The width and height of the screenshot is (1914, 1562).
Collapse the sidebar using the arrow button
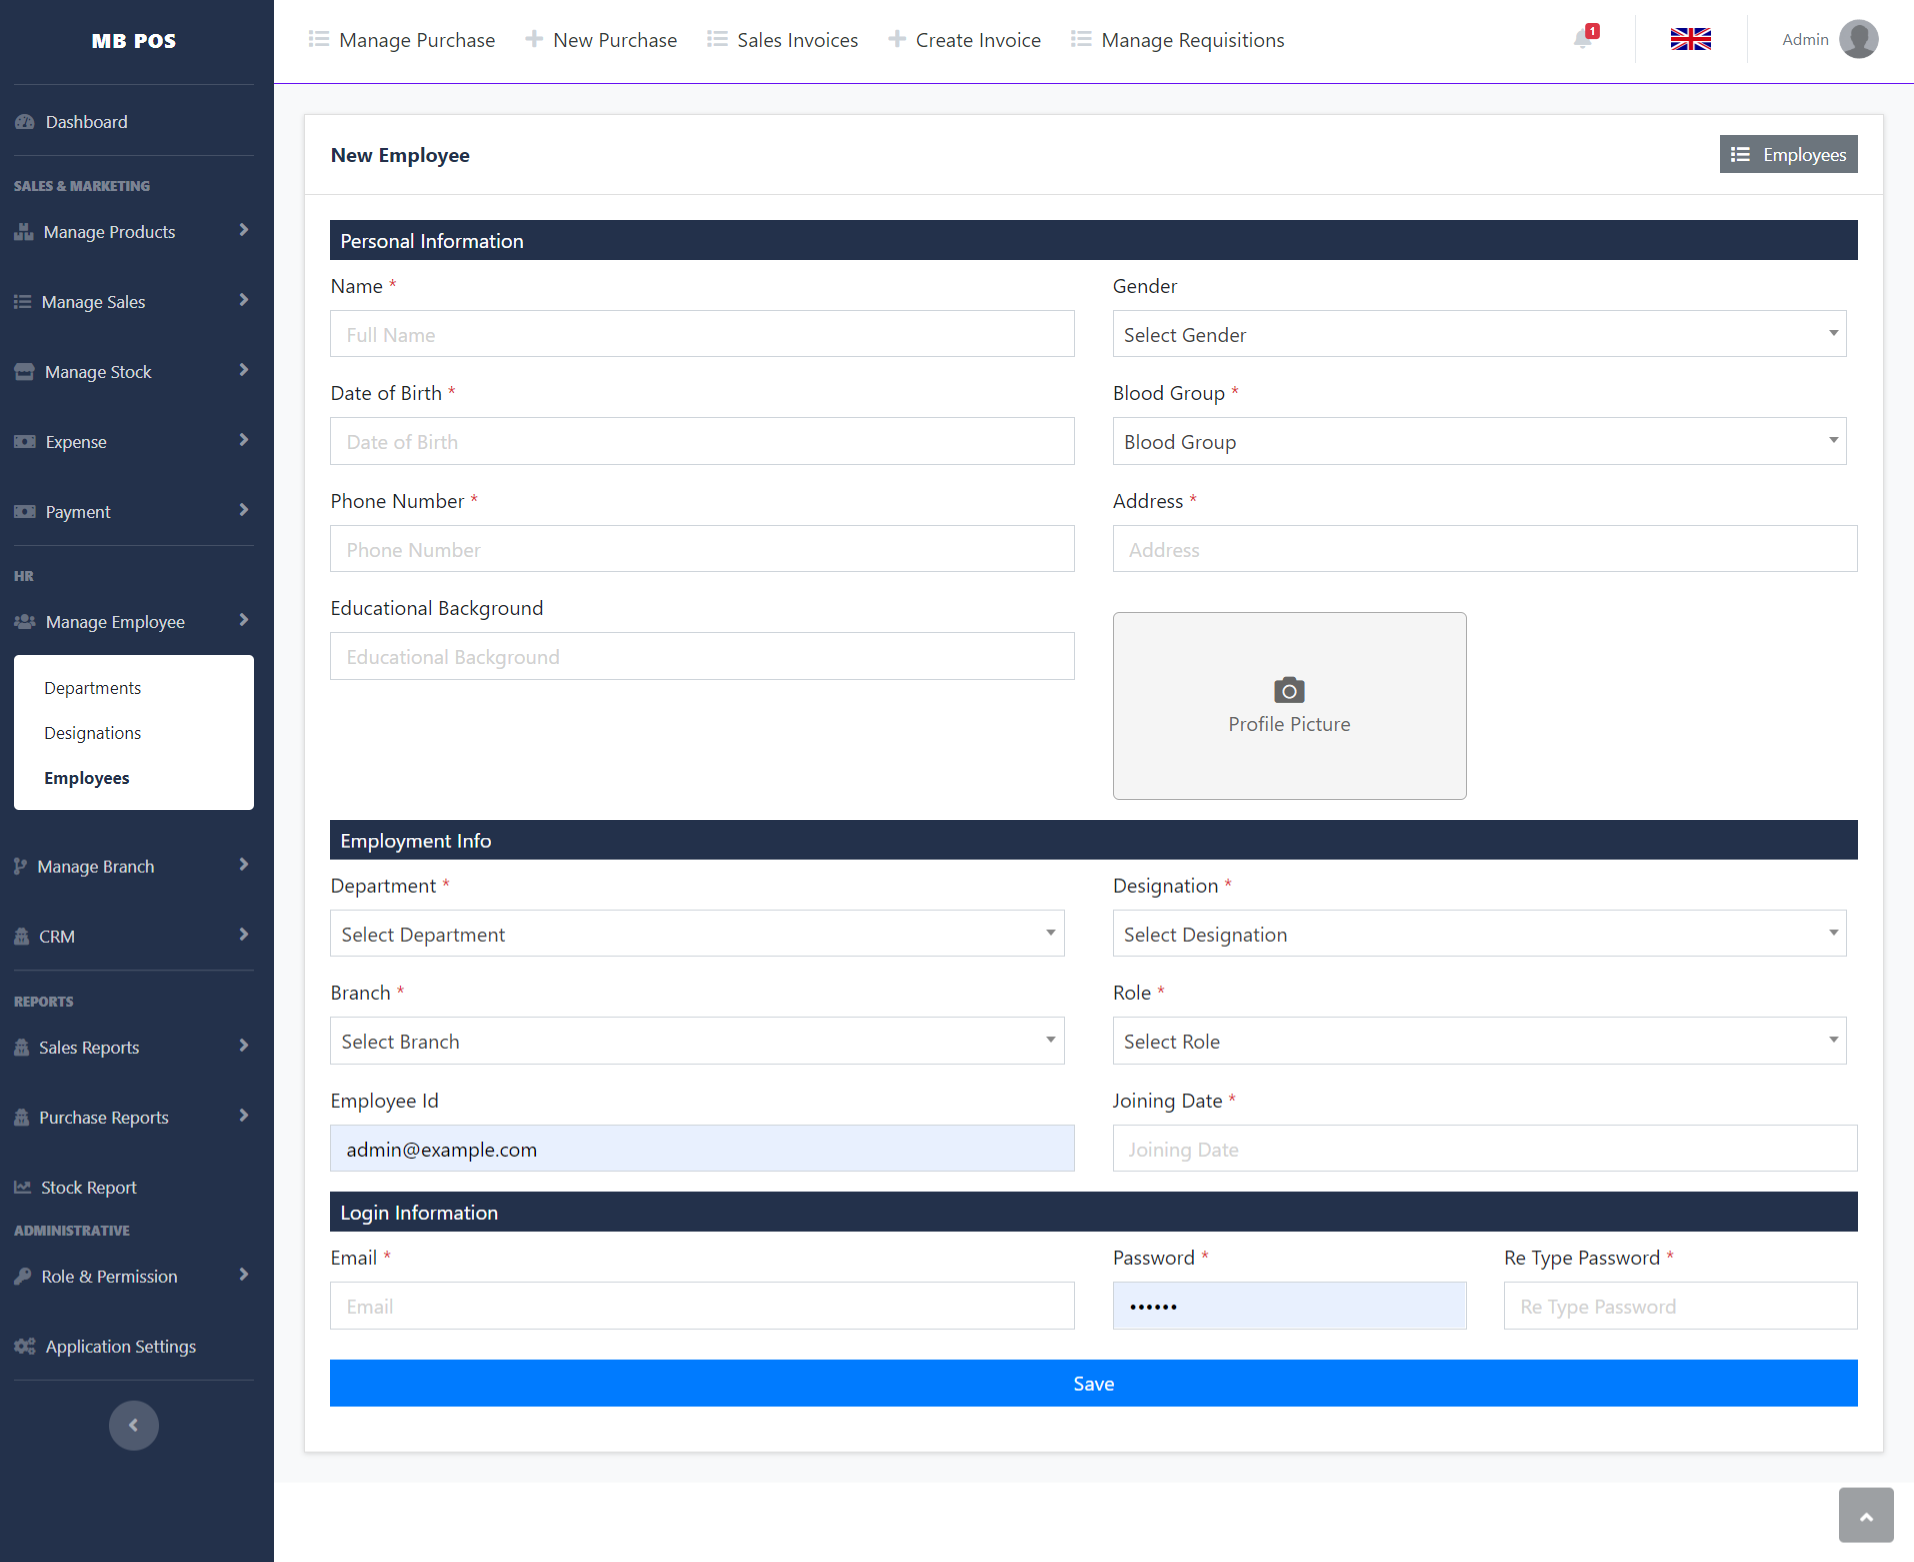133,1425
